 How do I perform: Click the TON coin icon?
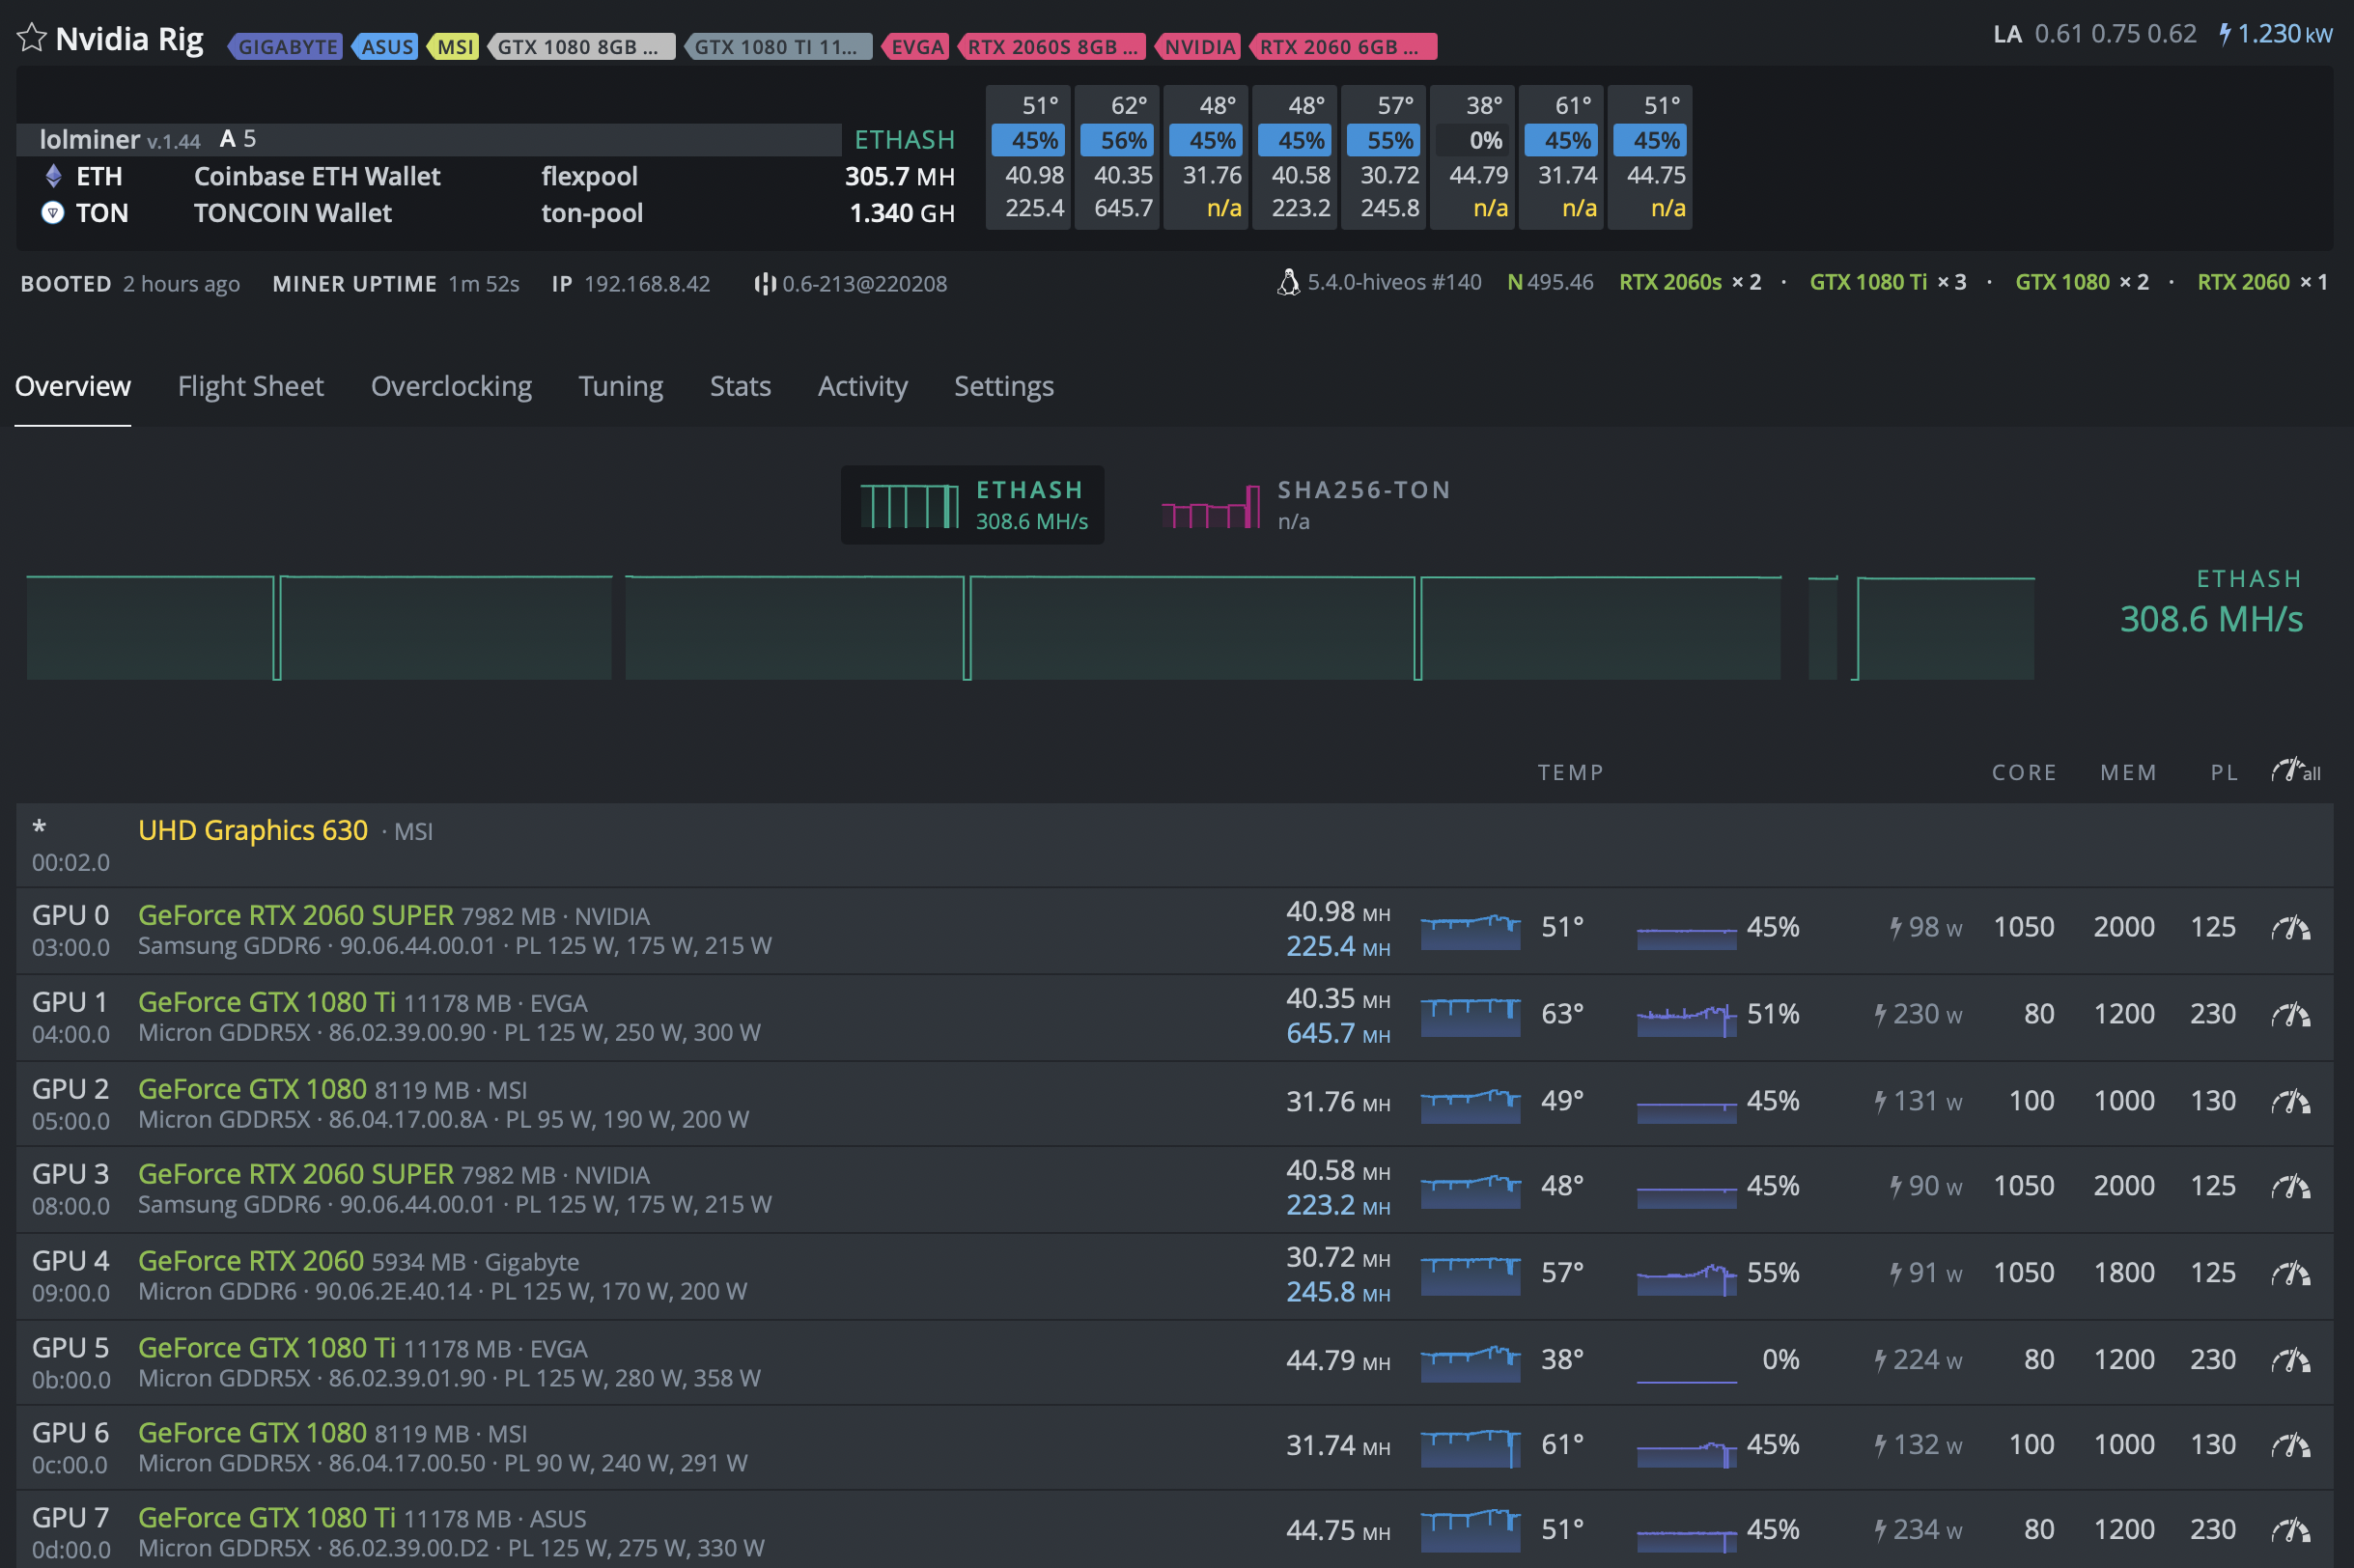coord(53,213)
